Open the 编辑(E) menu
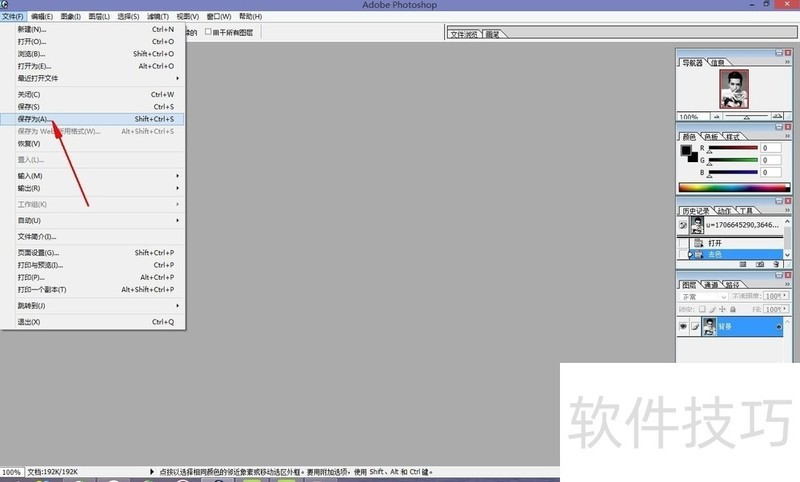This screenshot has width=800, height=482. coord(42,16)
